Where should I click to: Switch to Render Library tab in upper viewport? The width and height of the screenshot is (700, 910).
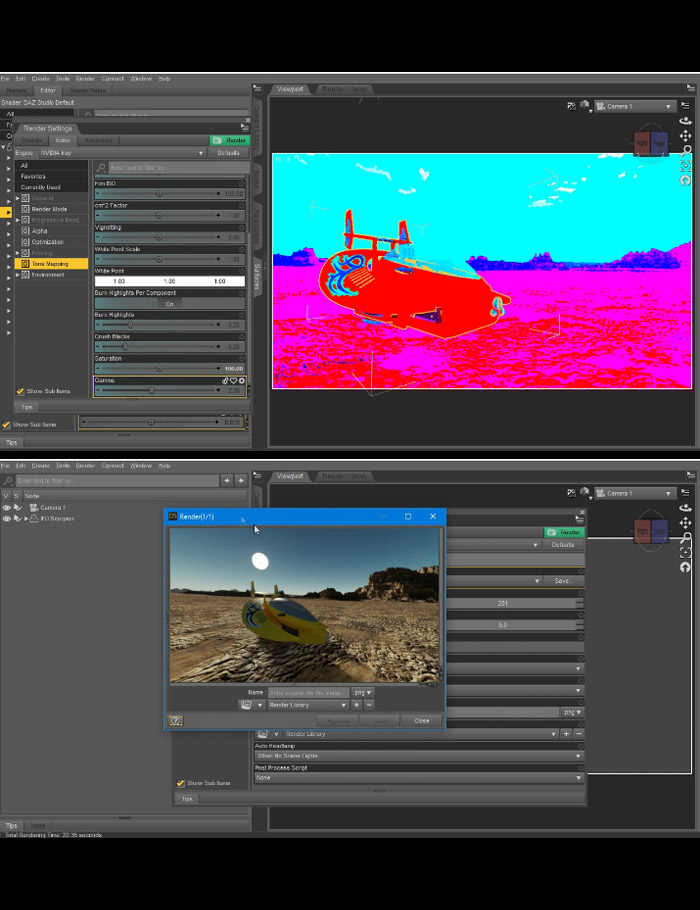tap(345, 89)
